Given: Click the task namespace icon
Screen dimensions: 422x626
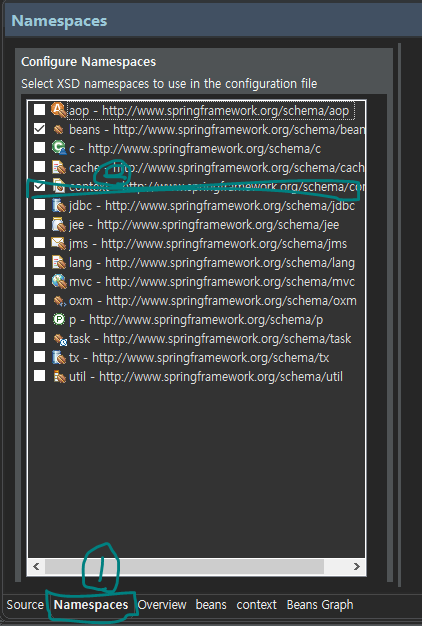Looking at the screenshot, I should point(59,339).
